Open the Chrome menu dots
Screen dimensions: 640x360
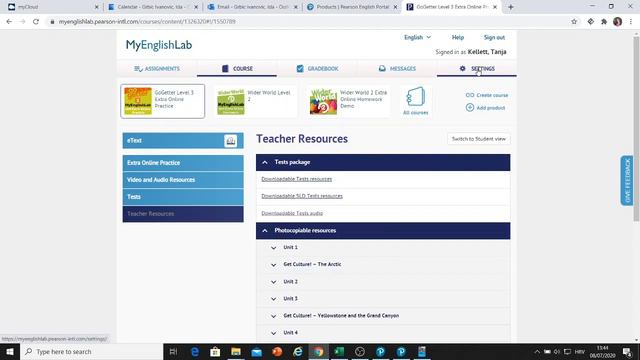631,22
